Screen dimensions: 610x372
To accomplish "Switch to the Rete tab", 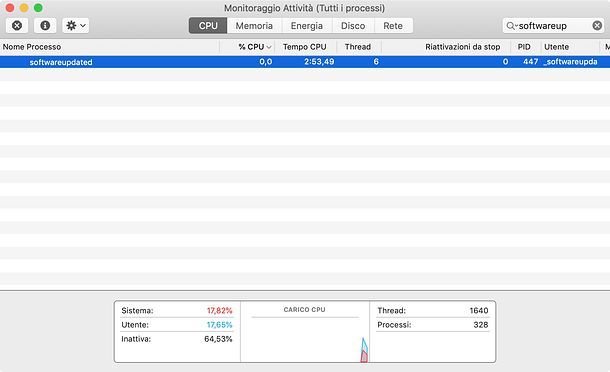I will 393,26.
